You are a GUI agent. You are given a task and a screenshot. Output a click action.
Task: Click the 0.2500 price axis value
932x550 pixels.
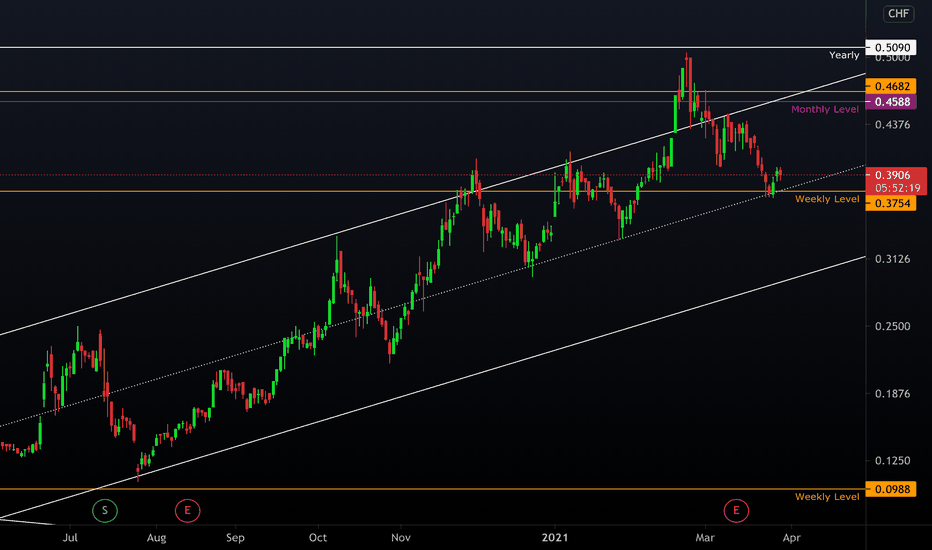point(892,326)
